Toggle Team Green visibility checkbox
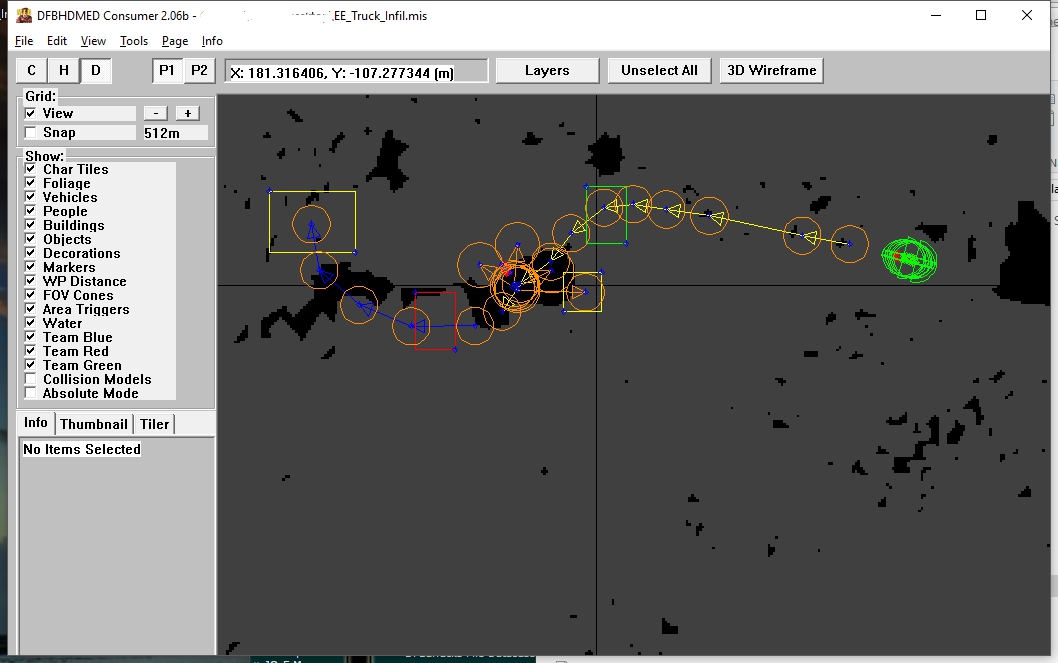 [30, 365]
